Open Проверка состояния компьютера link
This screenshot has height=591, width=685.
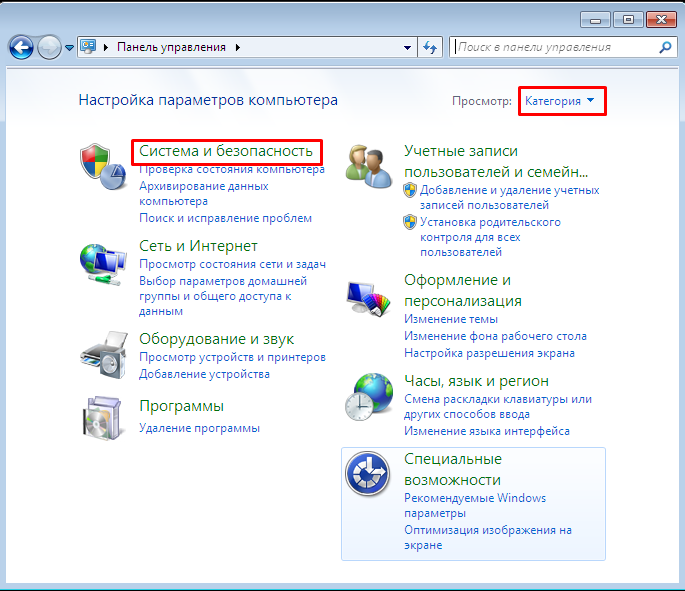point(232,169)
